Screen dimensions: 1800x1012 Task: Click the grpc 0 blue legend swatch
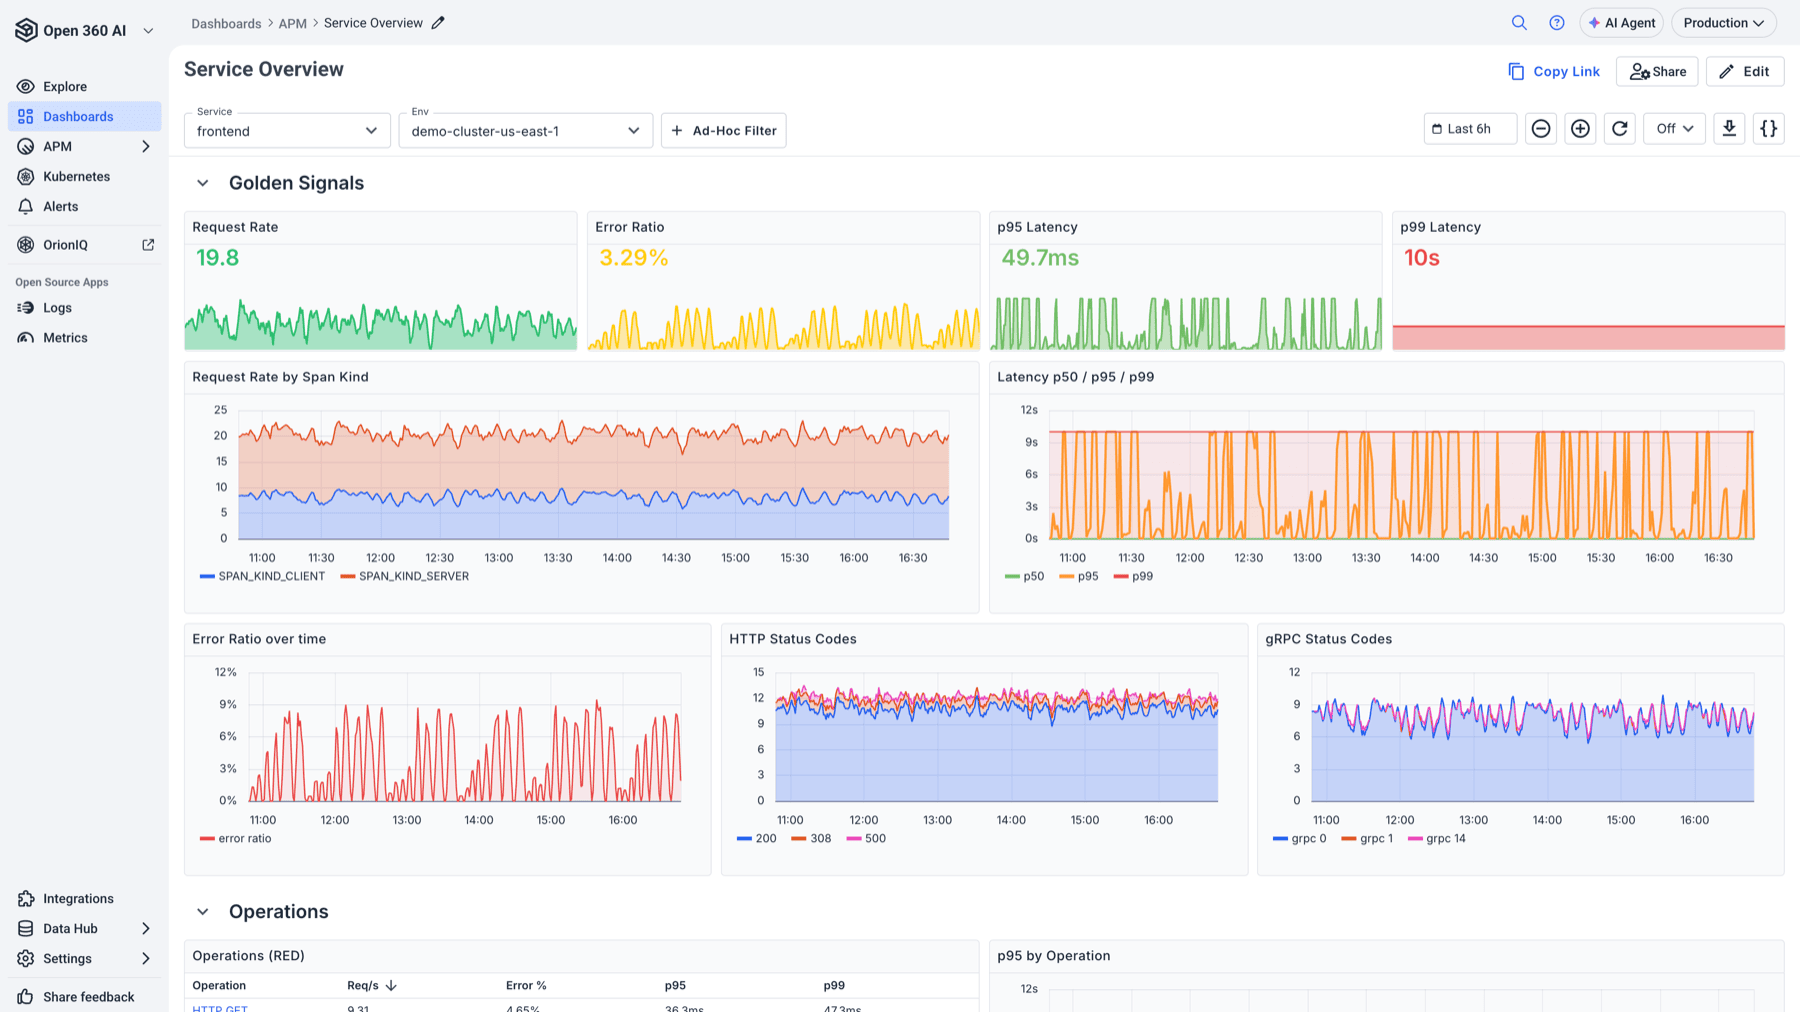[1280, 839]
